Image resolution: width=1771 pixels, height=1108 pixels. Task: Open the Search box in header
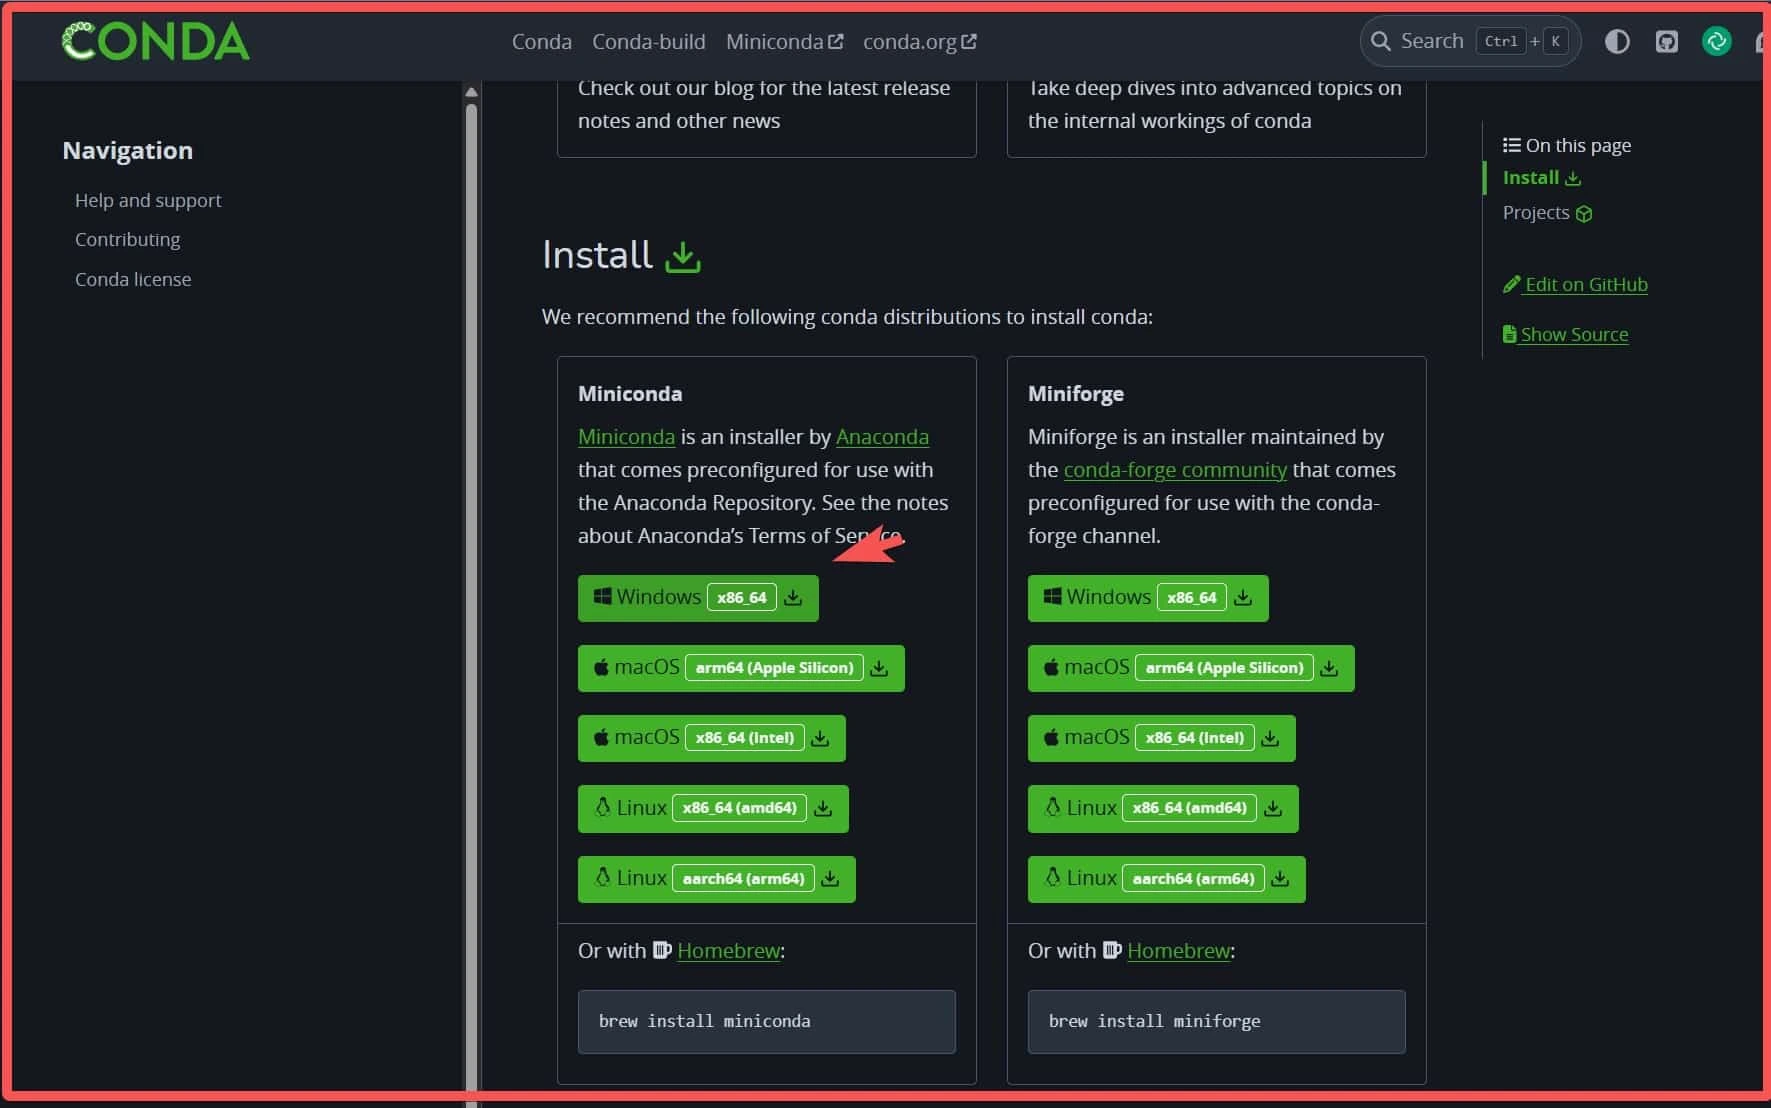pos(1470,41)
